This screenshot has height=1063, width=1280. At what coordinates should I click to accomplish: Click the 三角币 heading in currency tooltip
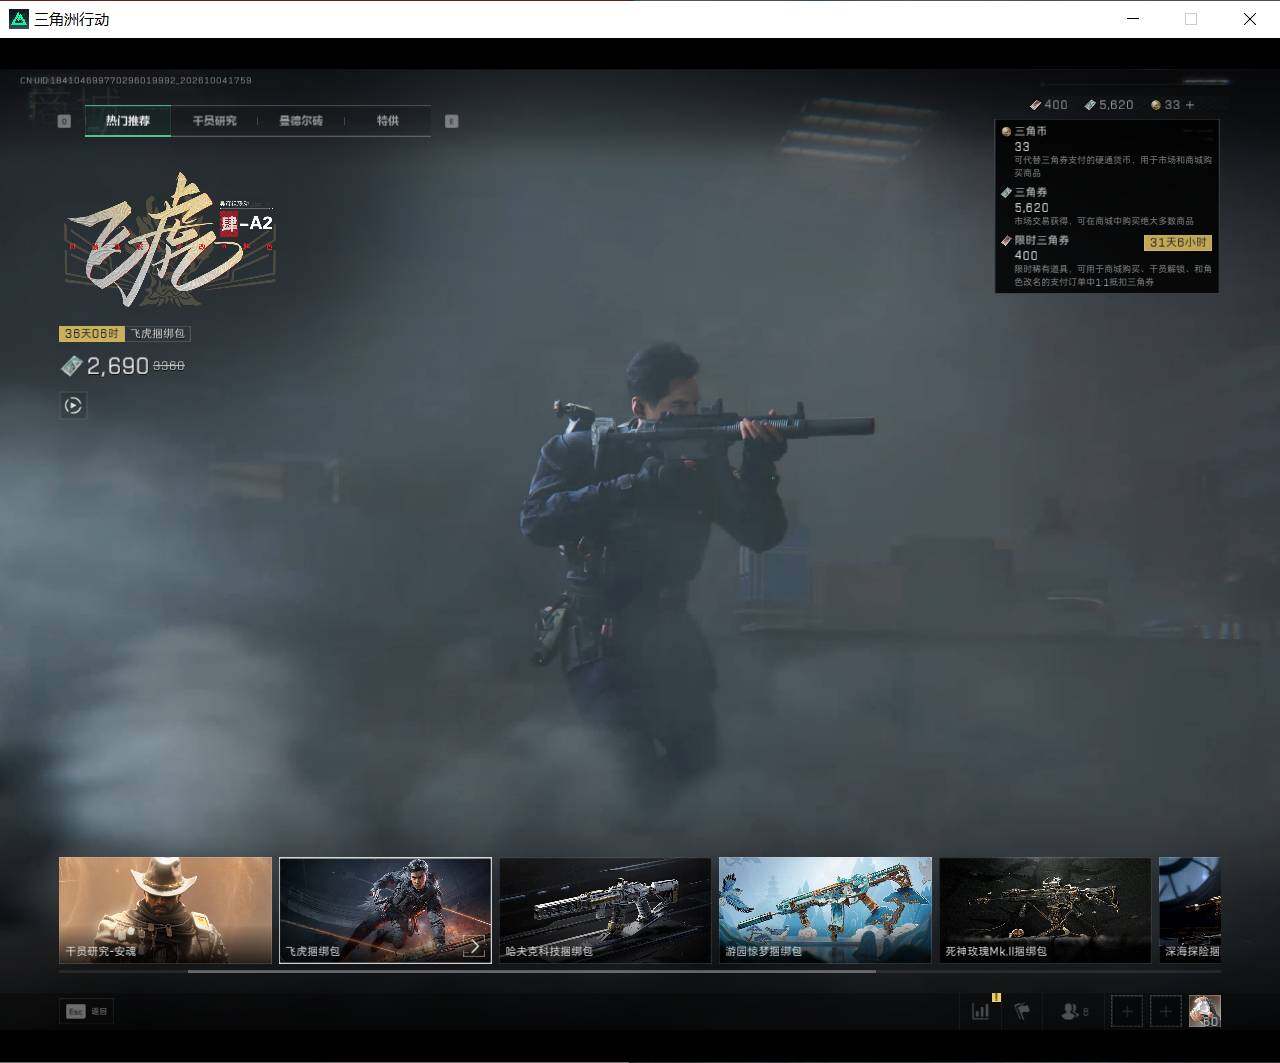(1031, 131)
